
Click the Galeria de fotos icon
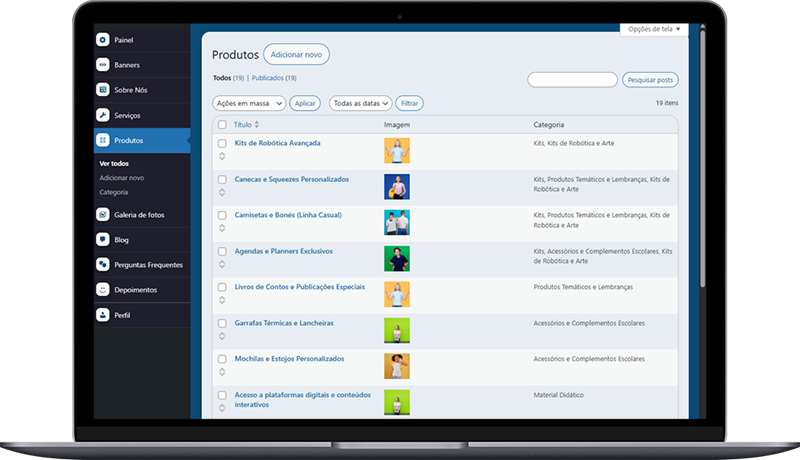[103, 214]
